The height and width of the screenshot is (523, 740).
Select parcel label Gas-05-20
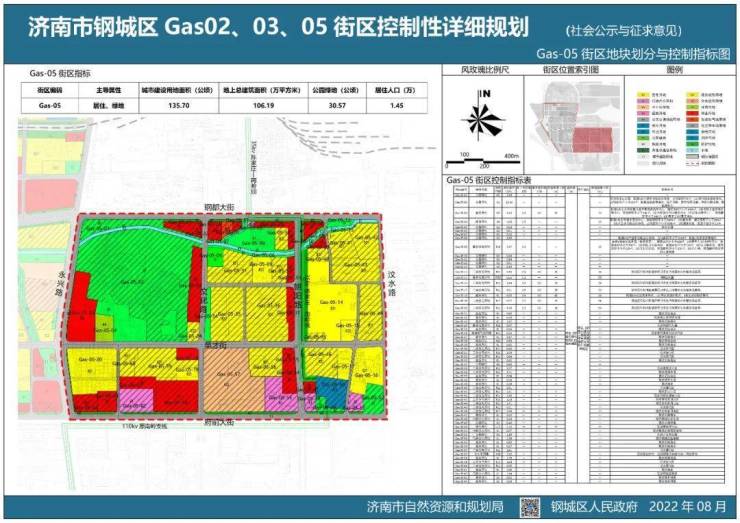coord(90,360)
